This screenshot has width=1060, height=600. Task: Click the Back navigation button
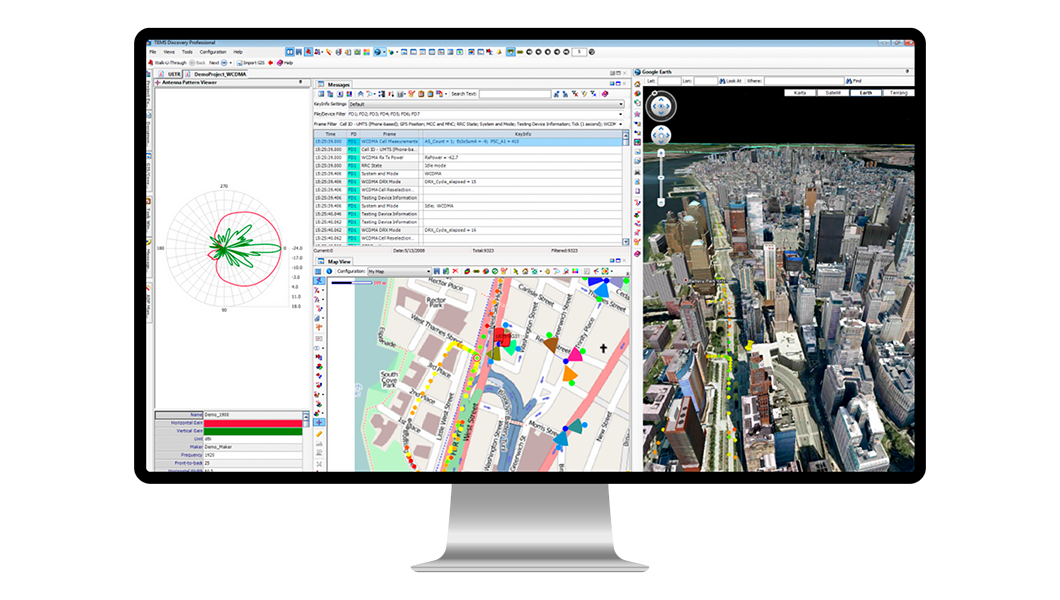tap(198, 63)
